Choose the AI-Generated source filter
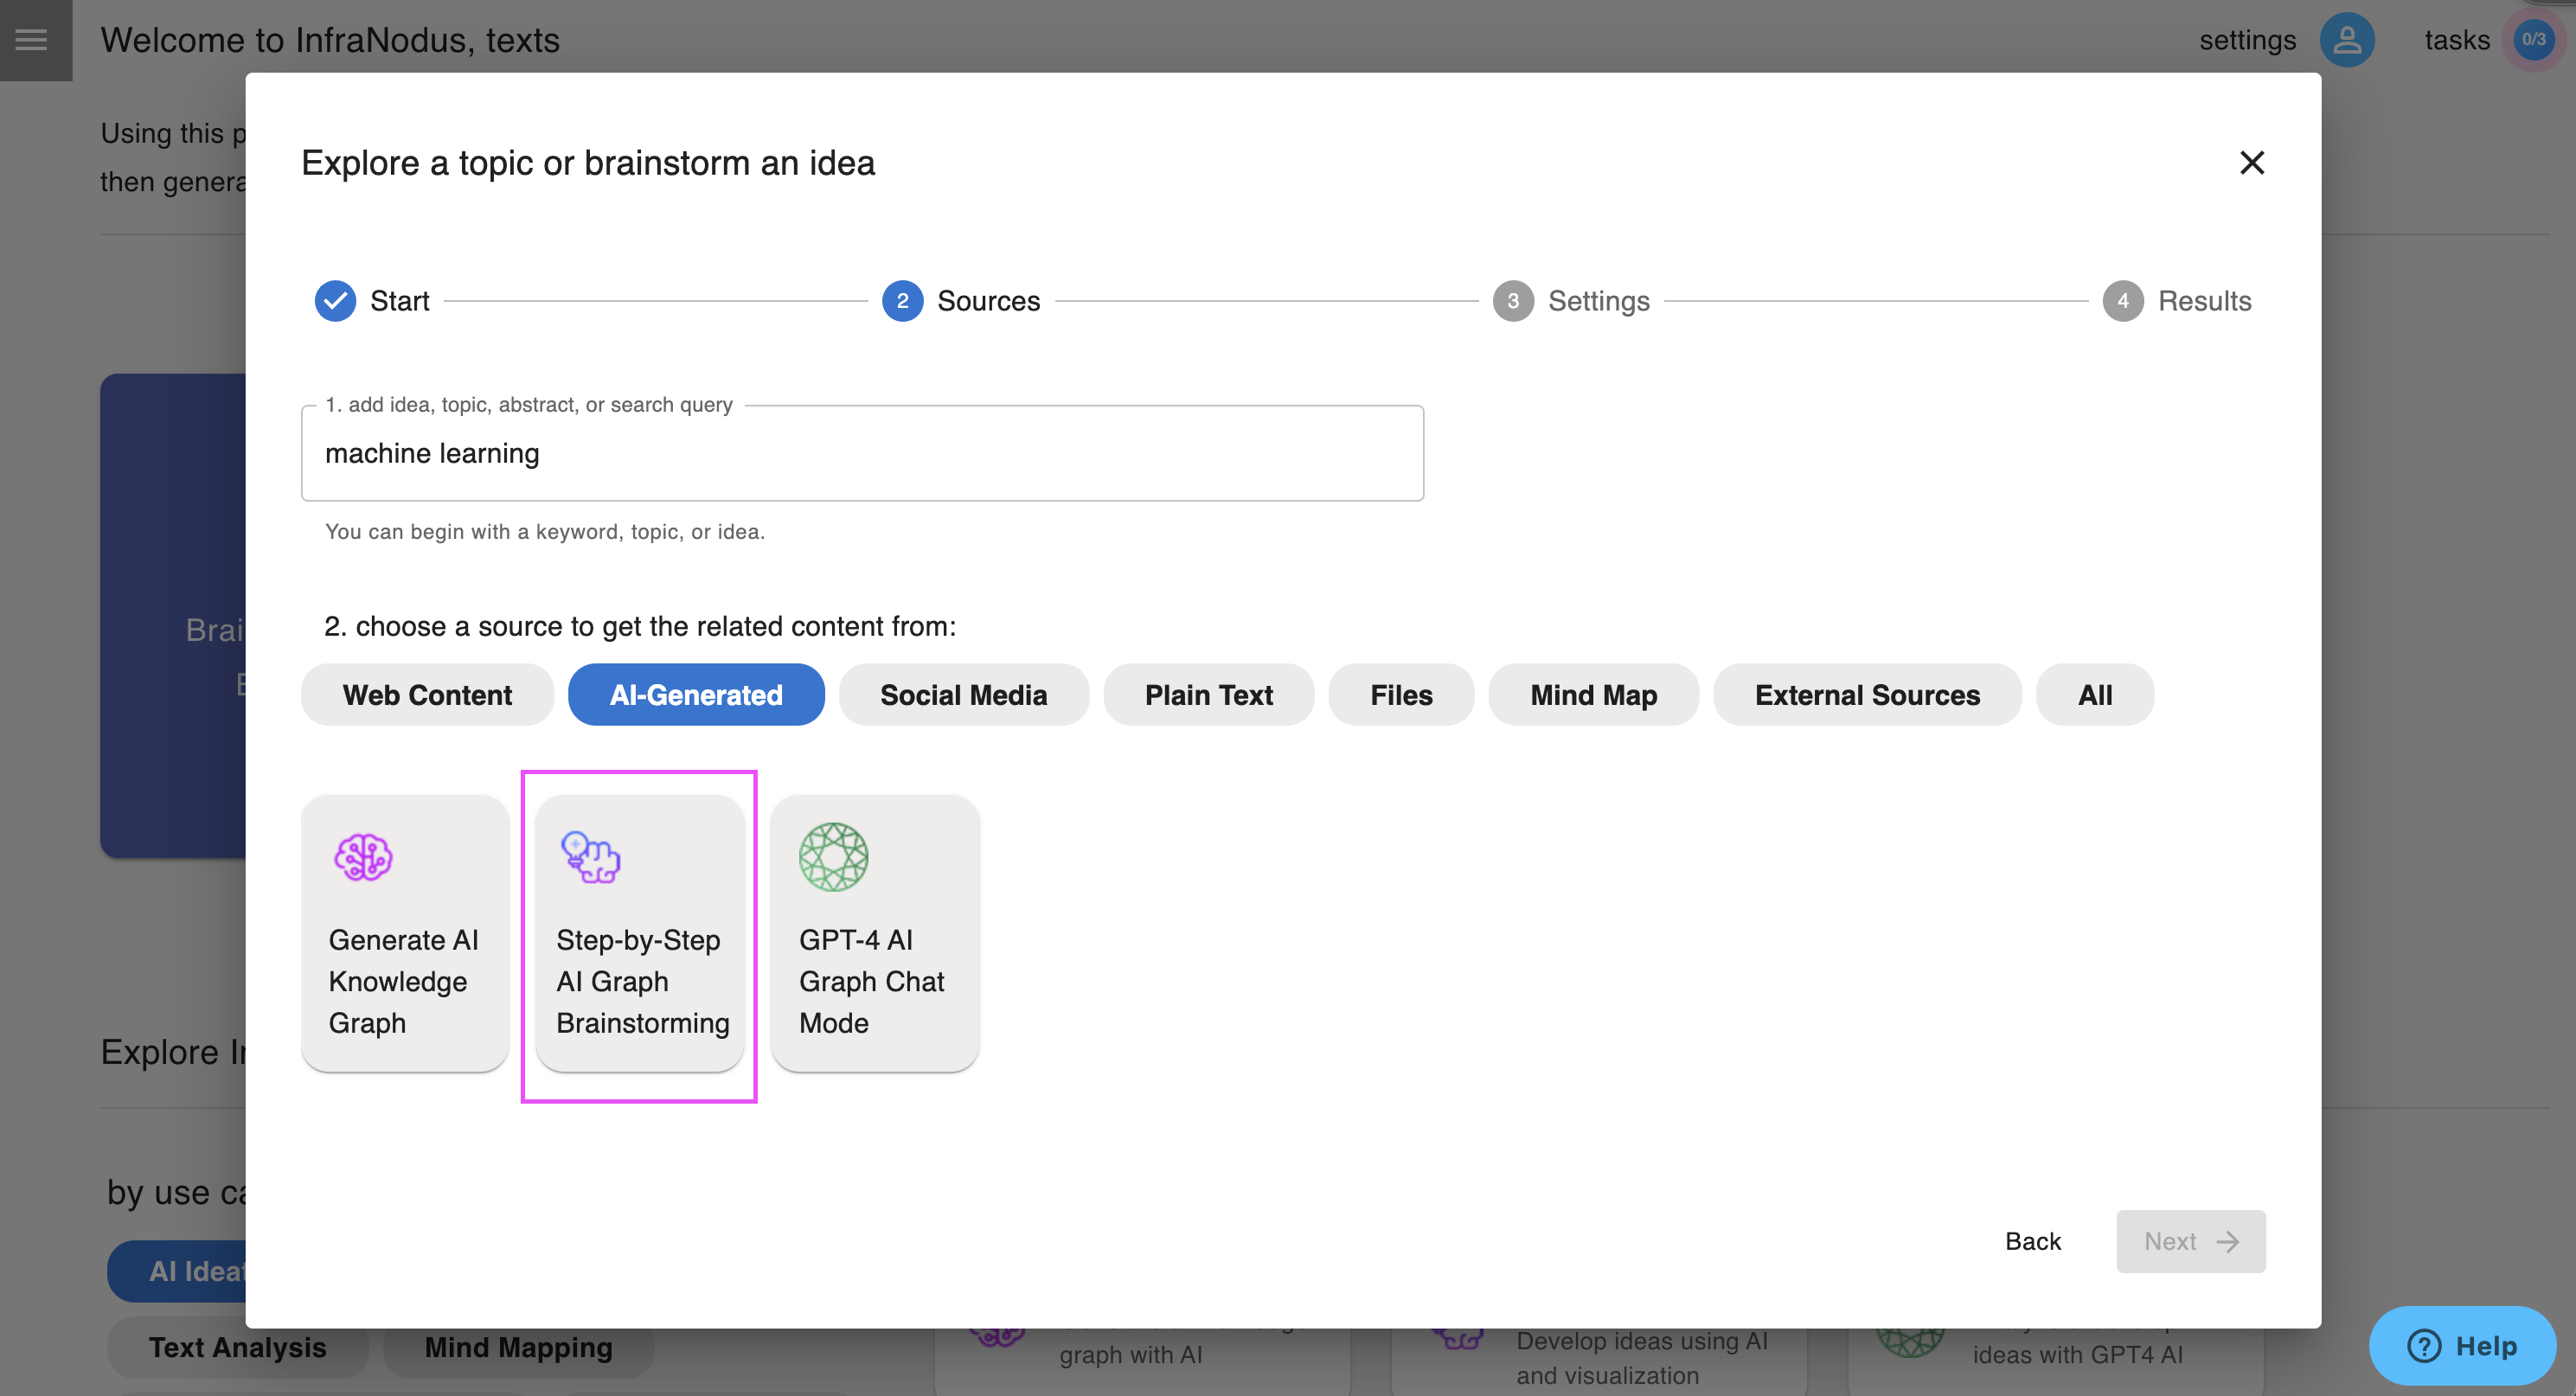Screen dimensions: 2576x1396 click(696, 694)
